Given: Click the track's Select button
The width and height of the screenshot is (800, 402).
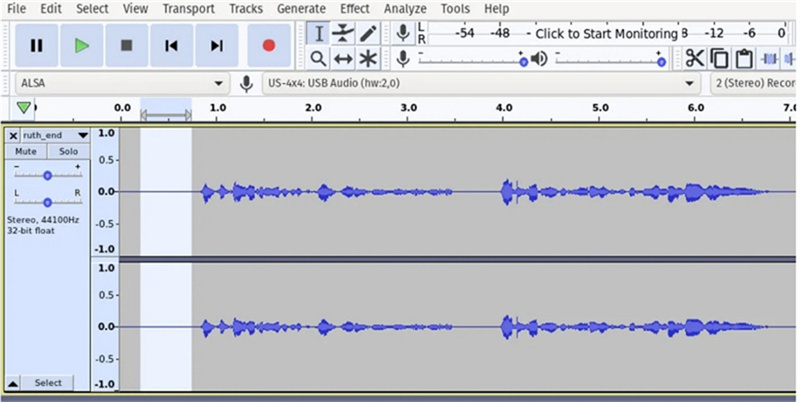Looking at the screenshot, I should click(48, 383).
